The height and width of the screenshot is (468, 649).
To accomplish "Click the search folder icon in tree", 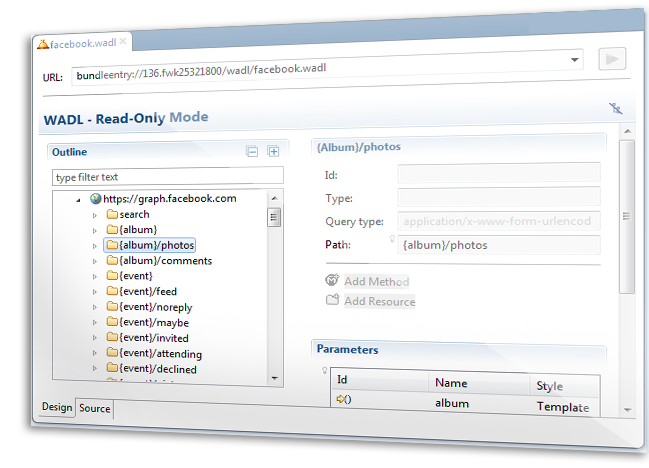I will tap(111, 214).
